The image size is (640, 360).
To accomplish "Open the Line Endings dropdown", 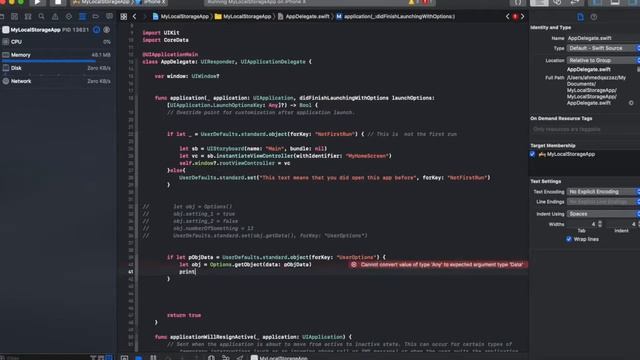I will click(603, 202).
